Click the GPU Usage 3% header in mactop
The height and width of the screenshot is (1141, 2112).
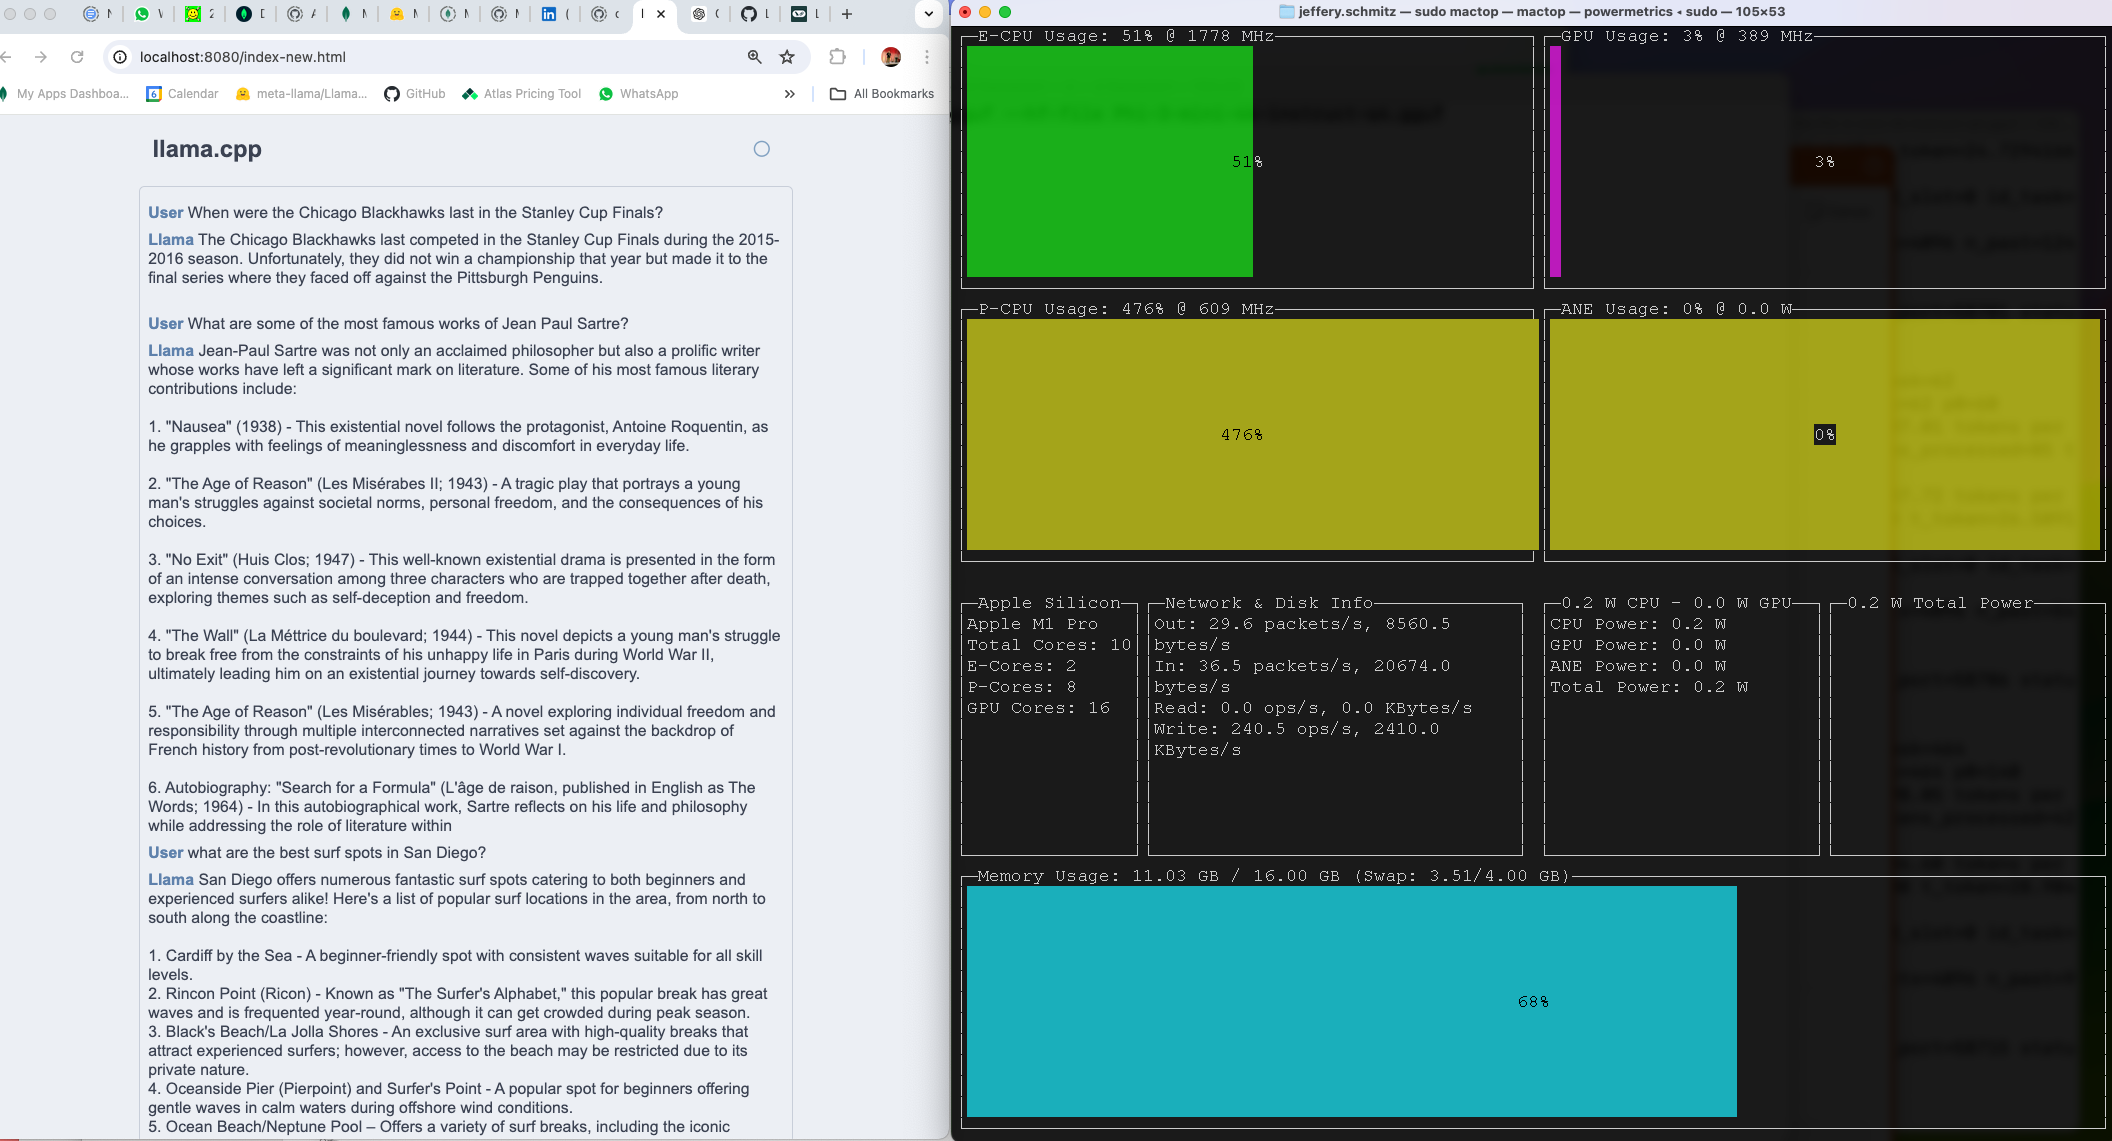pyautogui.click(x=1687, y=36)
